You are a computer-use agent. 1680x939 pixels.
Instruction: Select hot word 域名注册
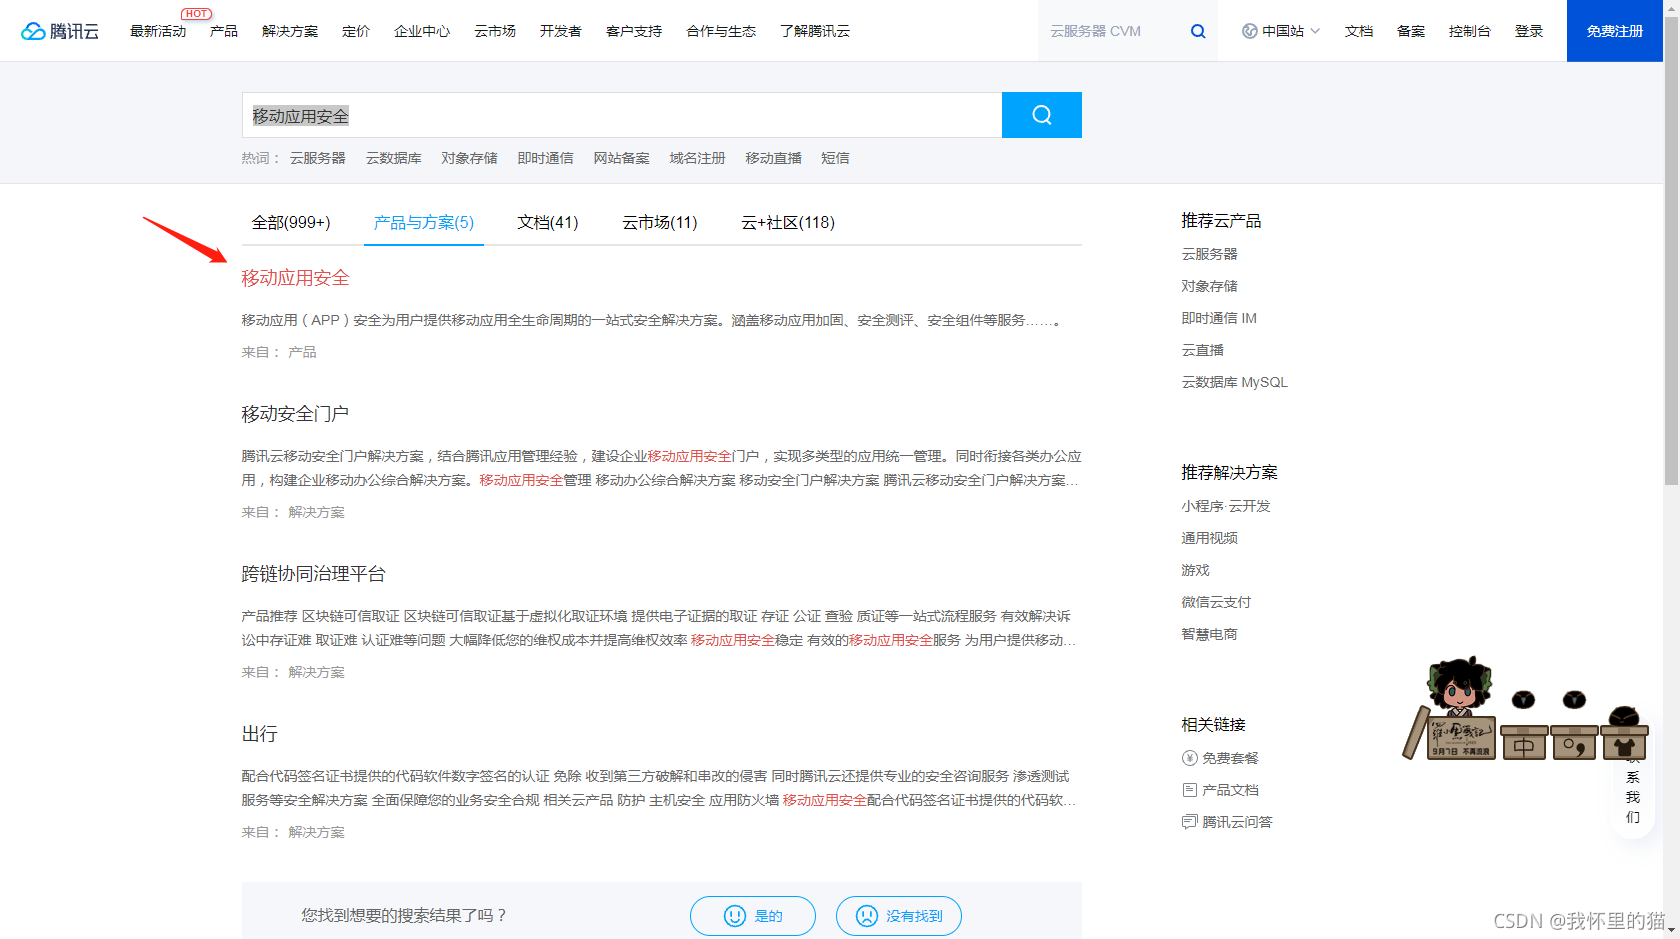[x=698, y=158]
